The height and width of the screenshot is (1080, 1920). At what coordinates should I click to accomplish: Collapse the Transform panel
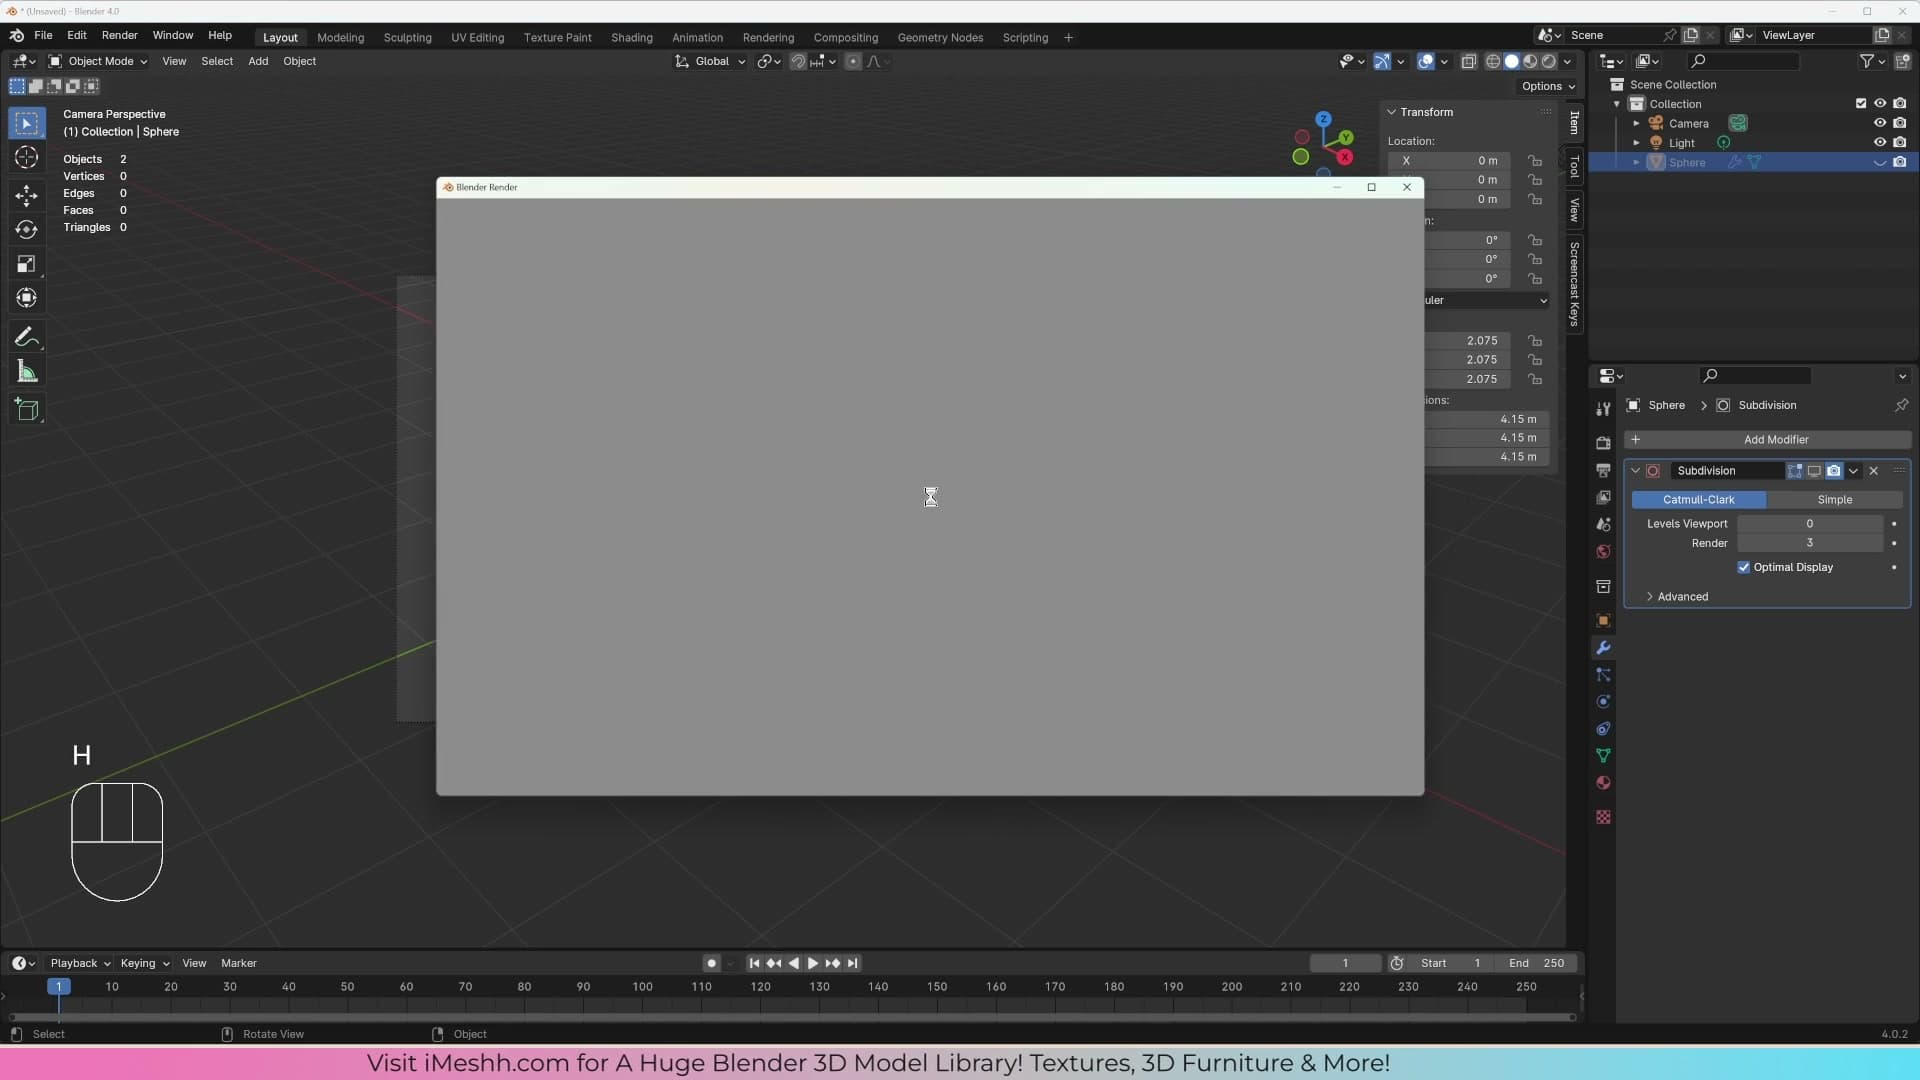coord(1391,112)
